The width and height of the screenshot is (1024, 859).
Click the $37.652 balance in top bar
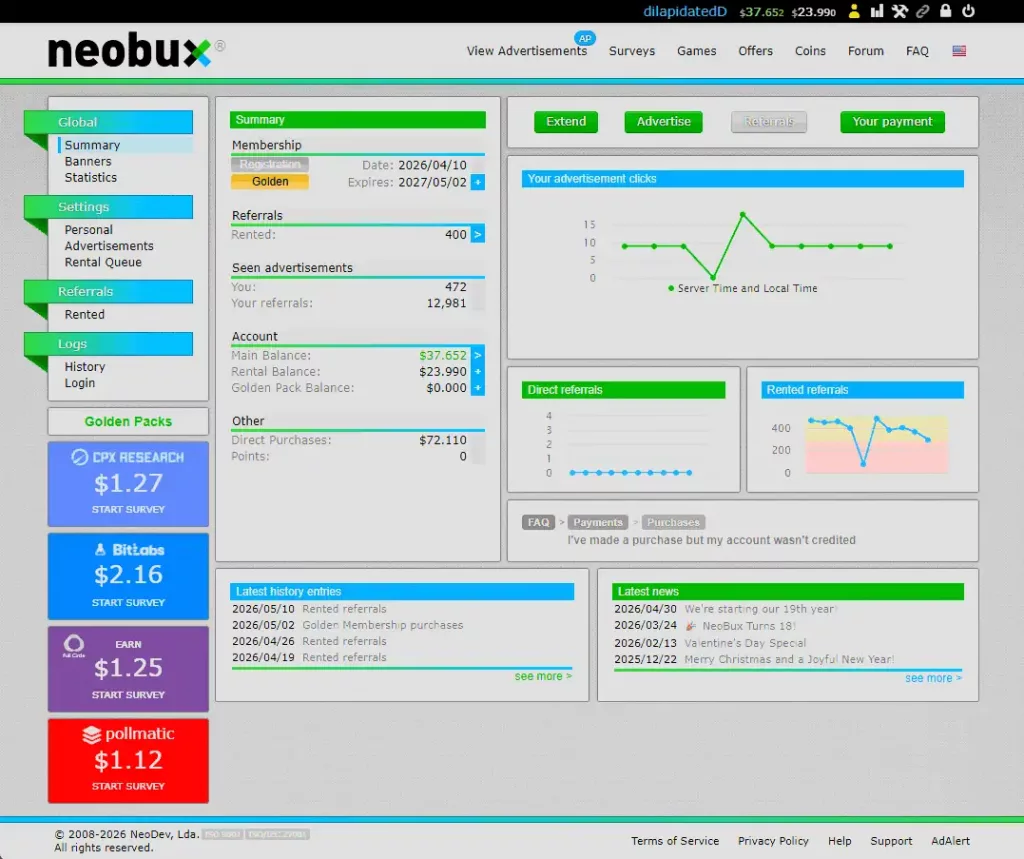pyautogui.click(x=761, y=12)
